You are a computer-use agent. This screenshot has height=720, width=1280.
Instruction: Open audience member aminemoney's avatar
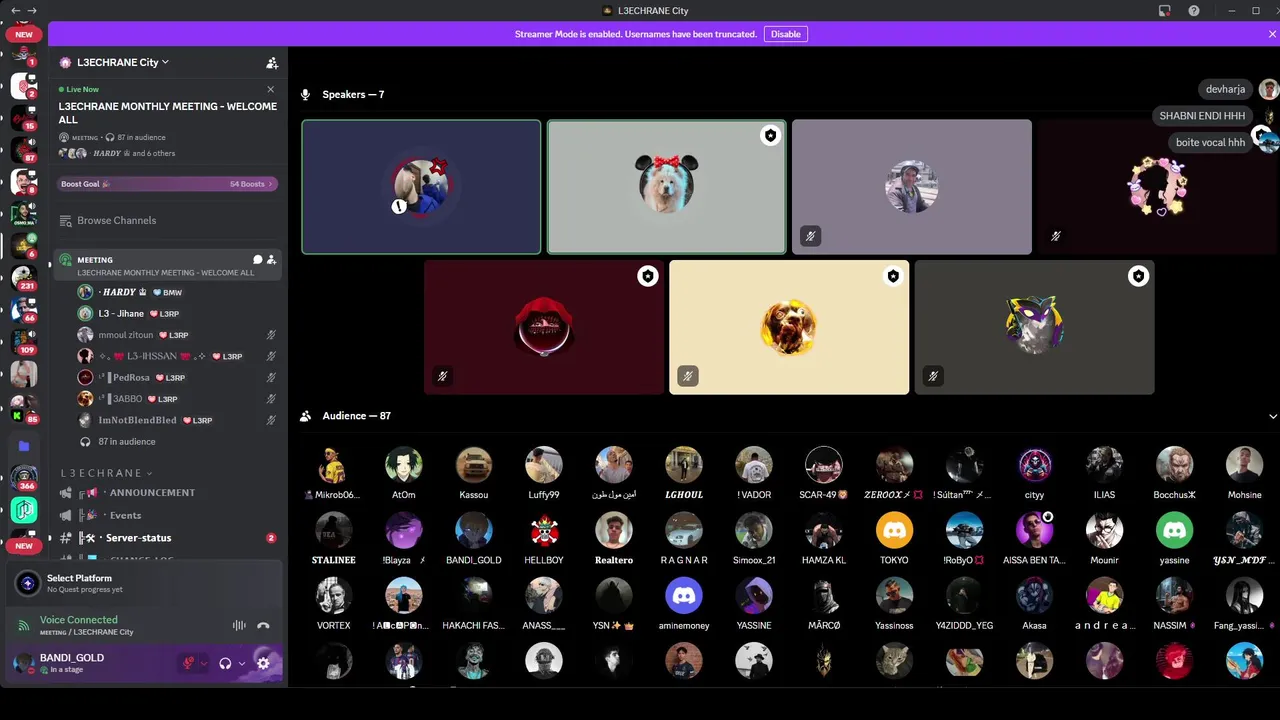[684, 595]
